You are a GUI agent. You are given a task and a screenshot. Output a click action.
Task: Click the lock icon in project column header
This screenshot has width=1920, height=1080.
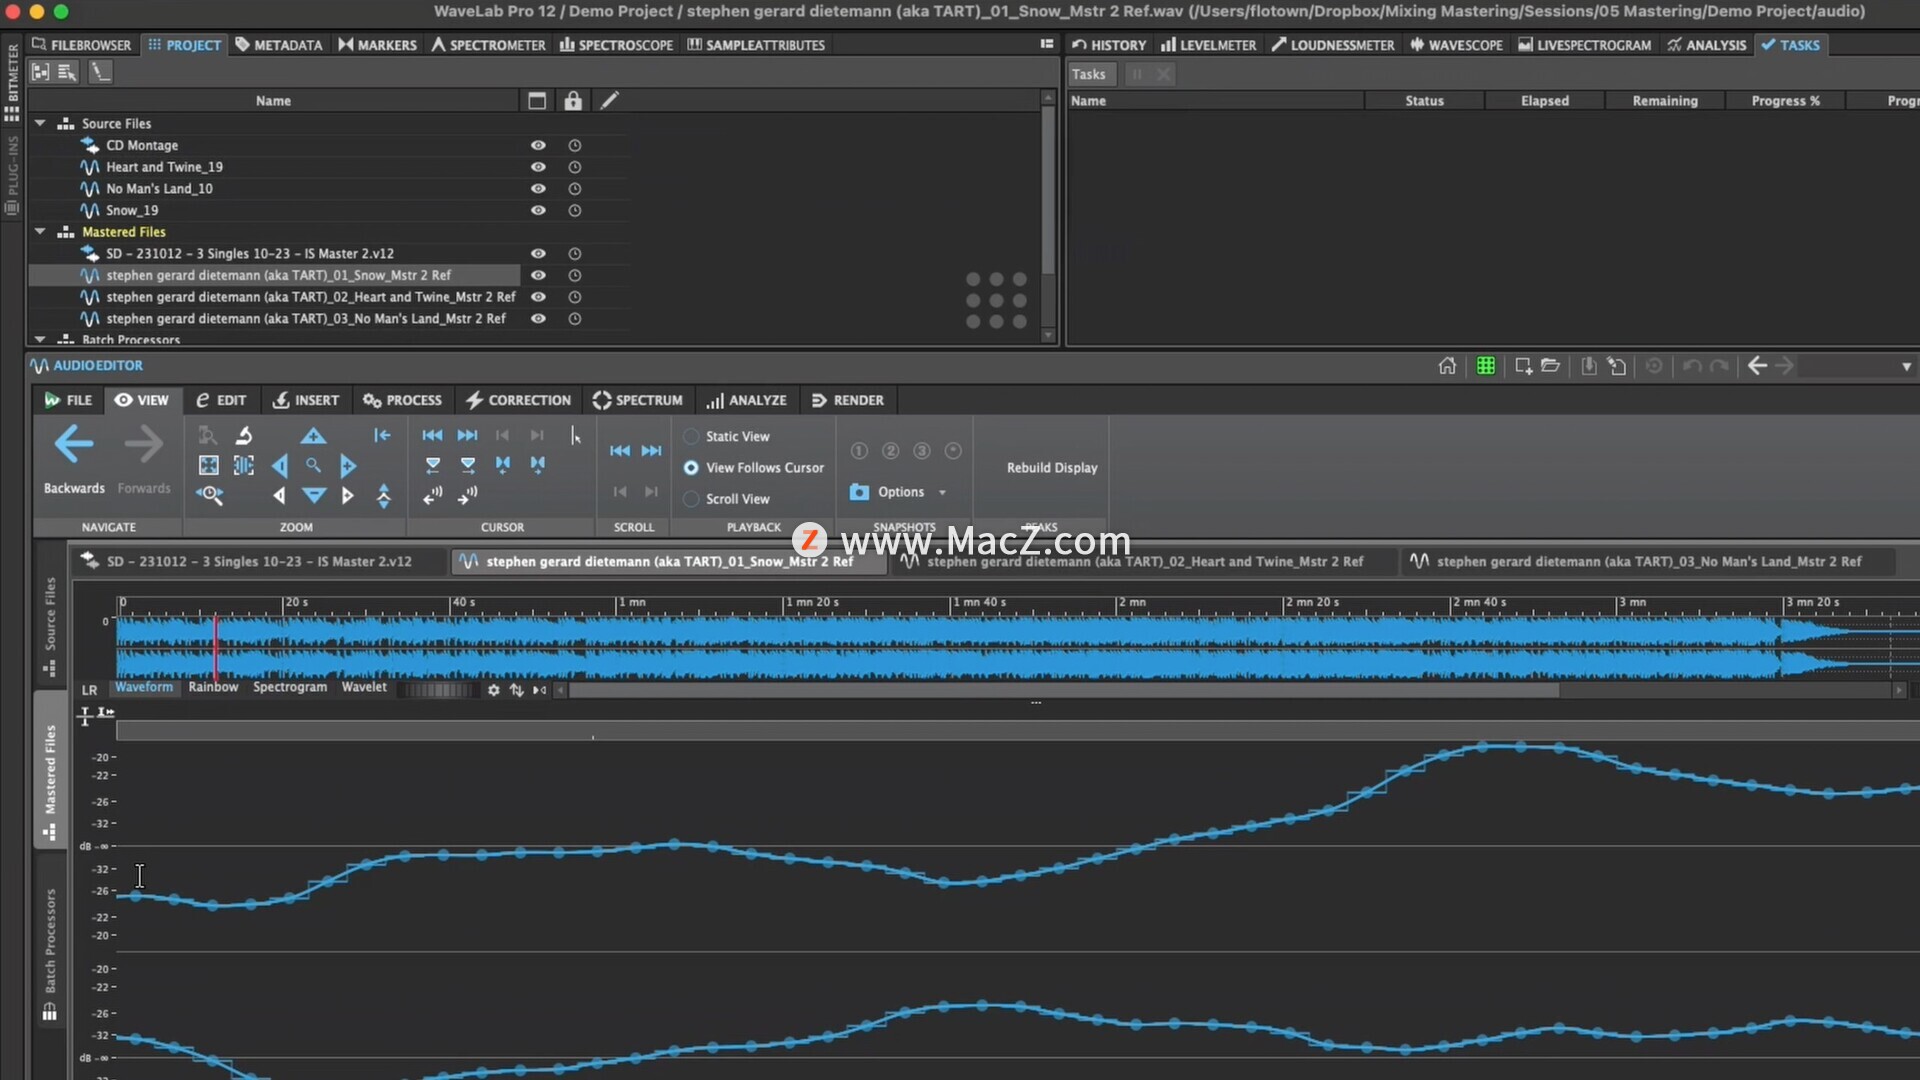pos(573,100)
